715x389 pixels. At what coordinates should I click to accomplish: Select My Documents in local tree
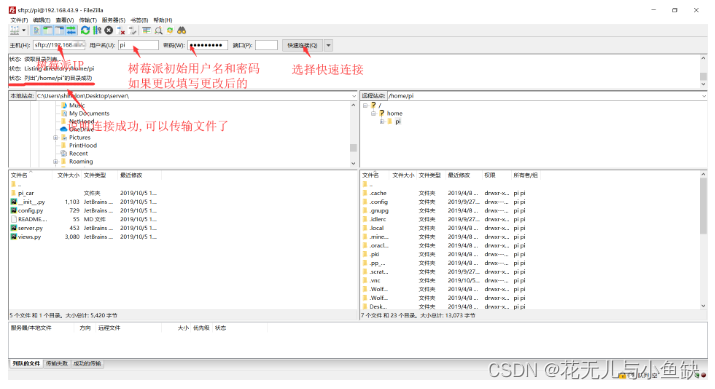[89, 113]
